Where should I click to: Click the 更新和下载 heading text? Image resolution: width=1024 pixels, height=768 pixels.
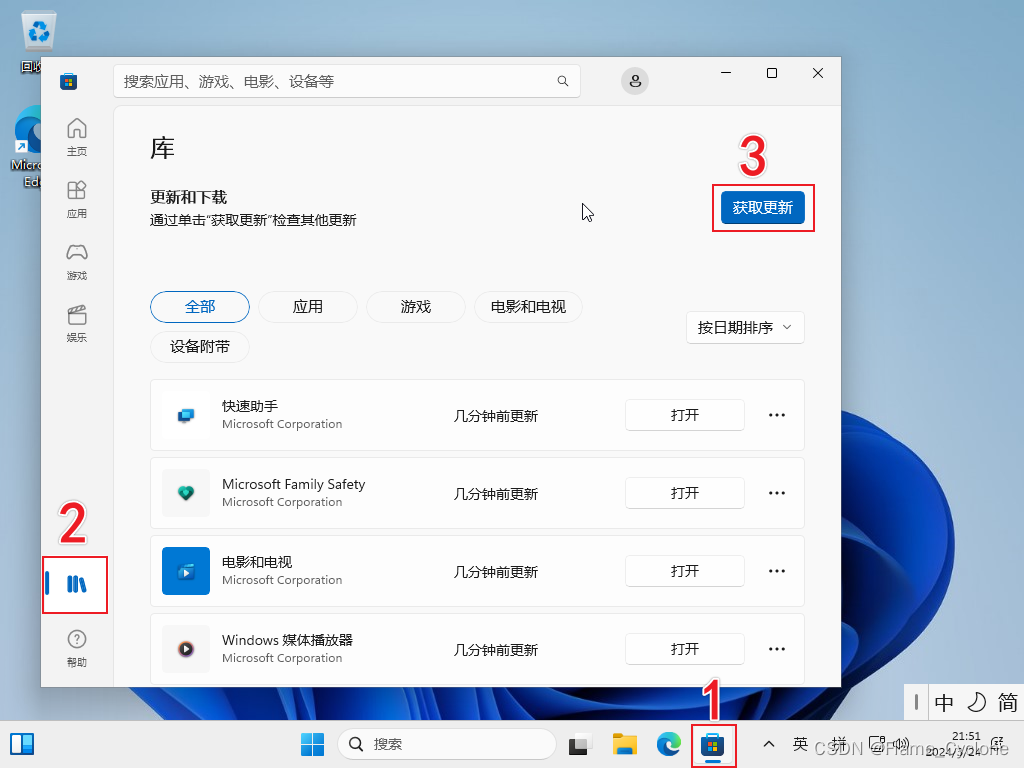click(x=189, y=197)
